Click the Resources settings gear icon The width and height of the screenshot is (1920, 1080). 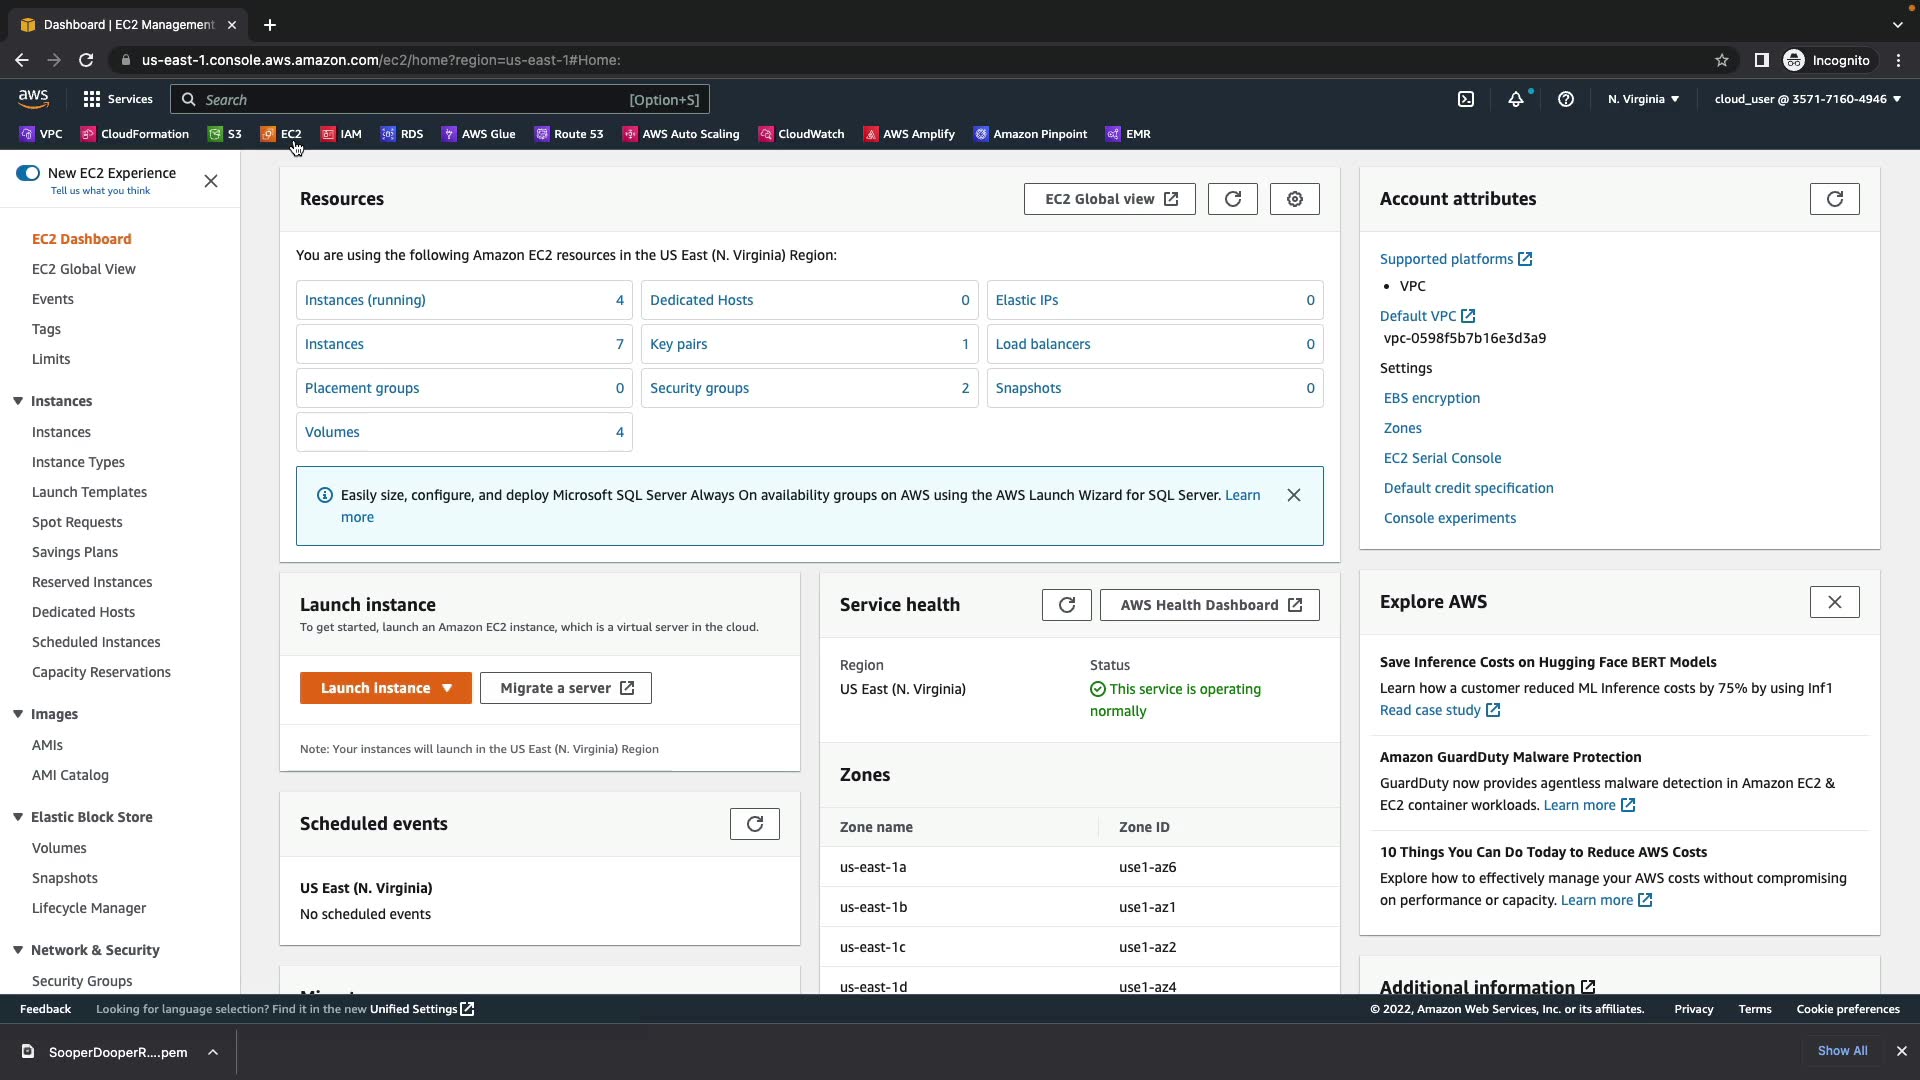pos(1294,199)
